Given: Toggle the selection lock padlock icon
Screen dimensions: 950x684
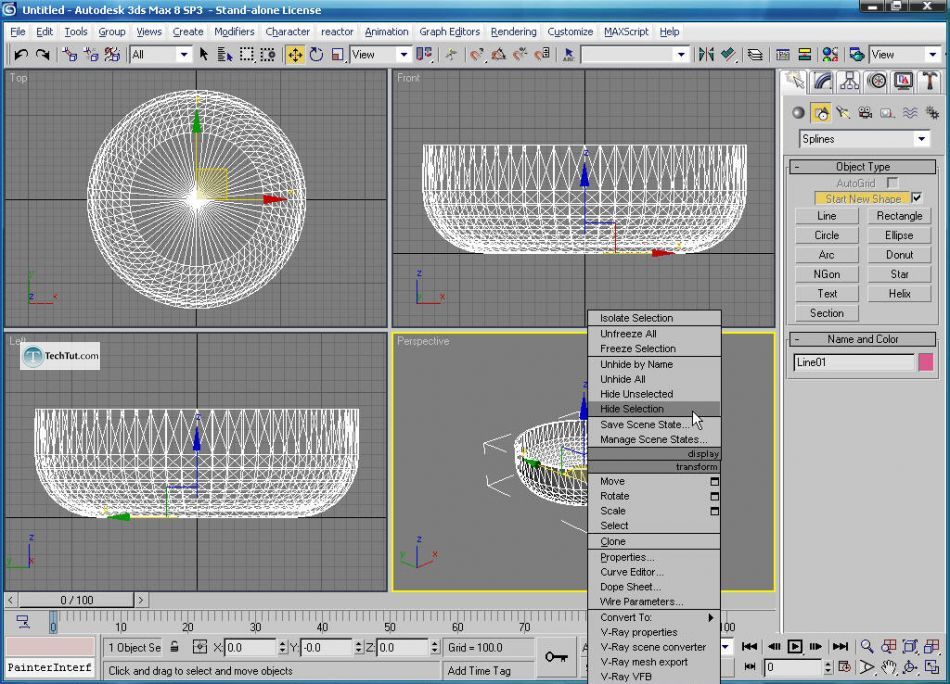Looking at the screenshot, I should [x=174, y=647].
